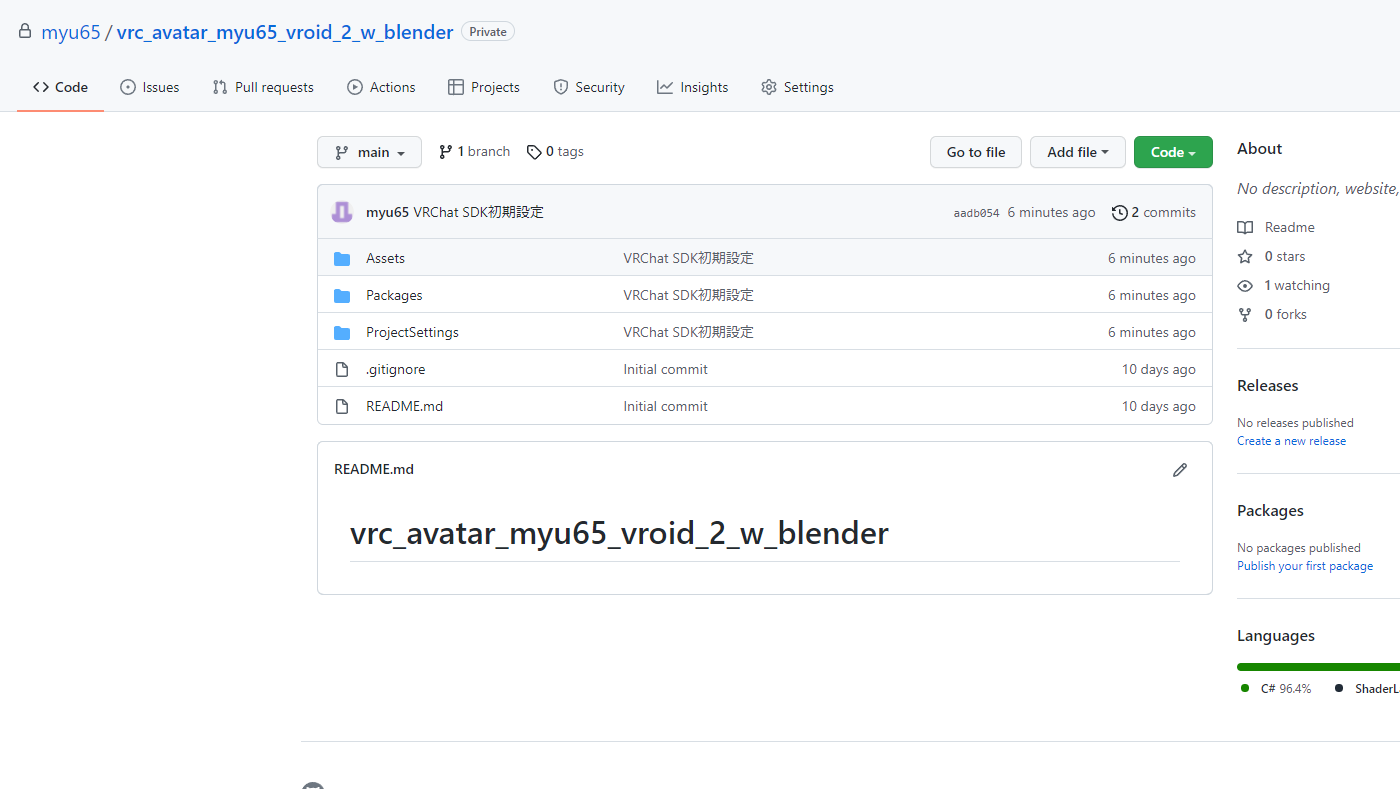Click Create a new release link
The height and width of the screenshot is (789, 1400).
pyautogui.click(x=1291, y=441)
